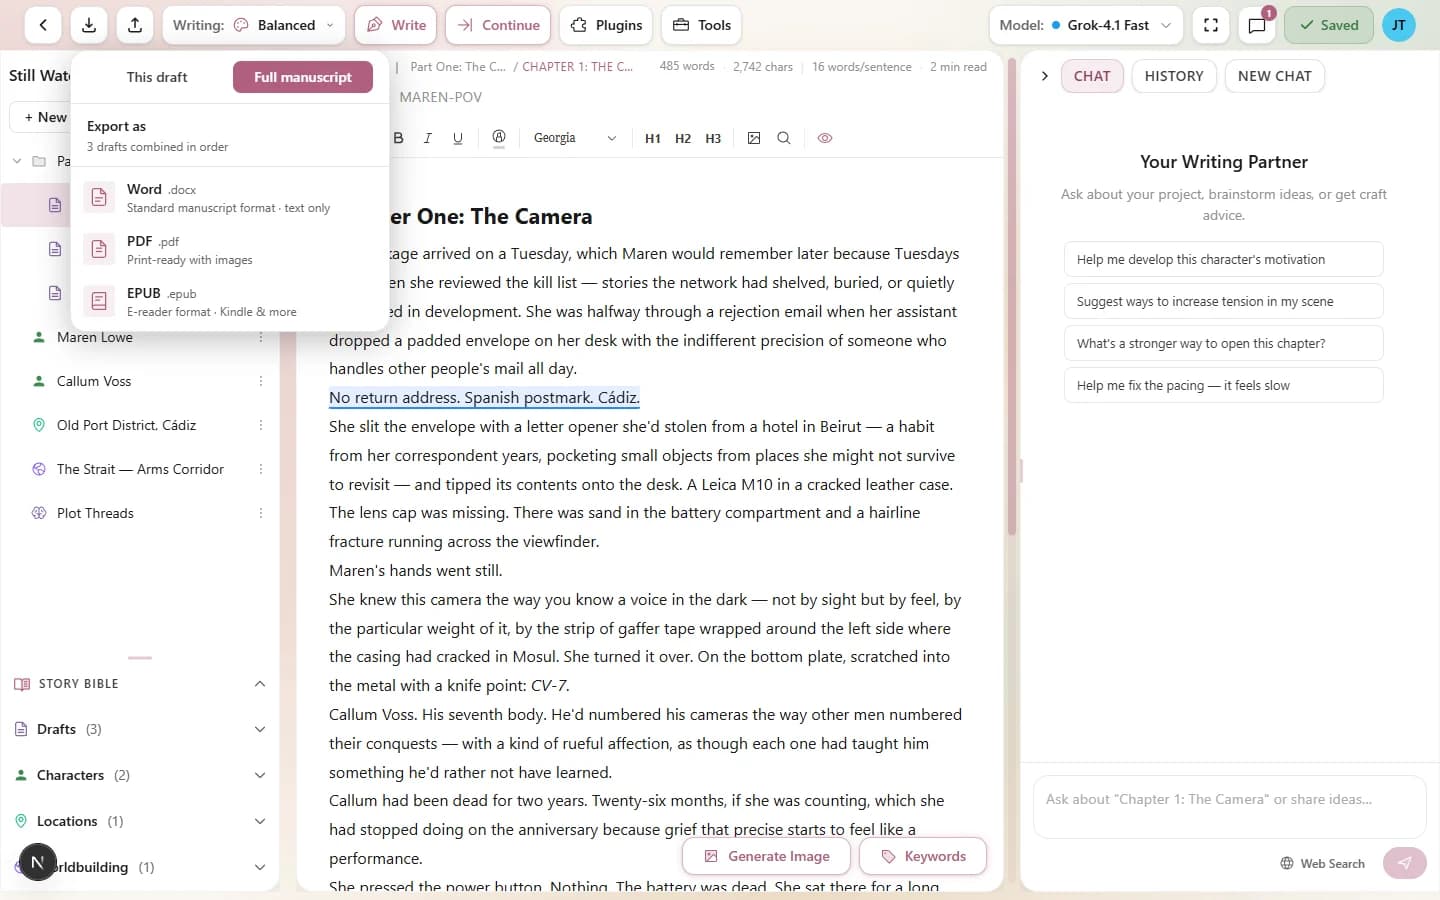The image size is (1440, 900).
Task: Click the editor vertical scrollbar
Action: point(1011,300)
